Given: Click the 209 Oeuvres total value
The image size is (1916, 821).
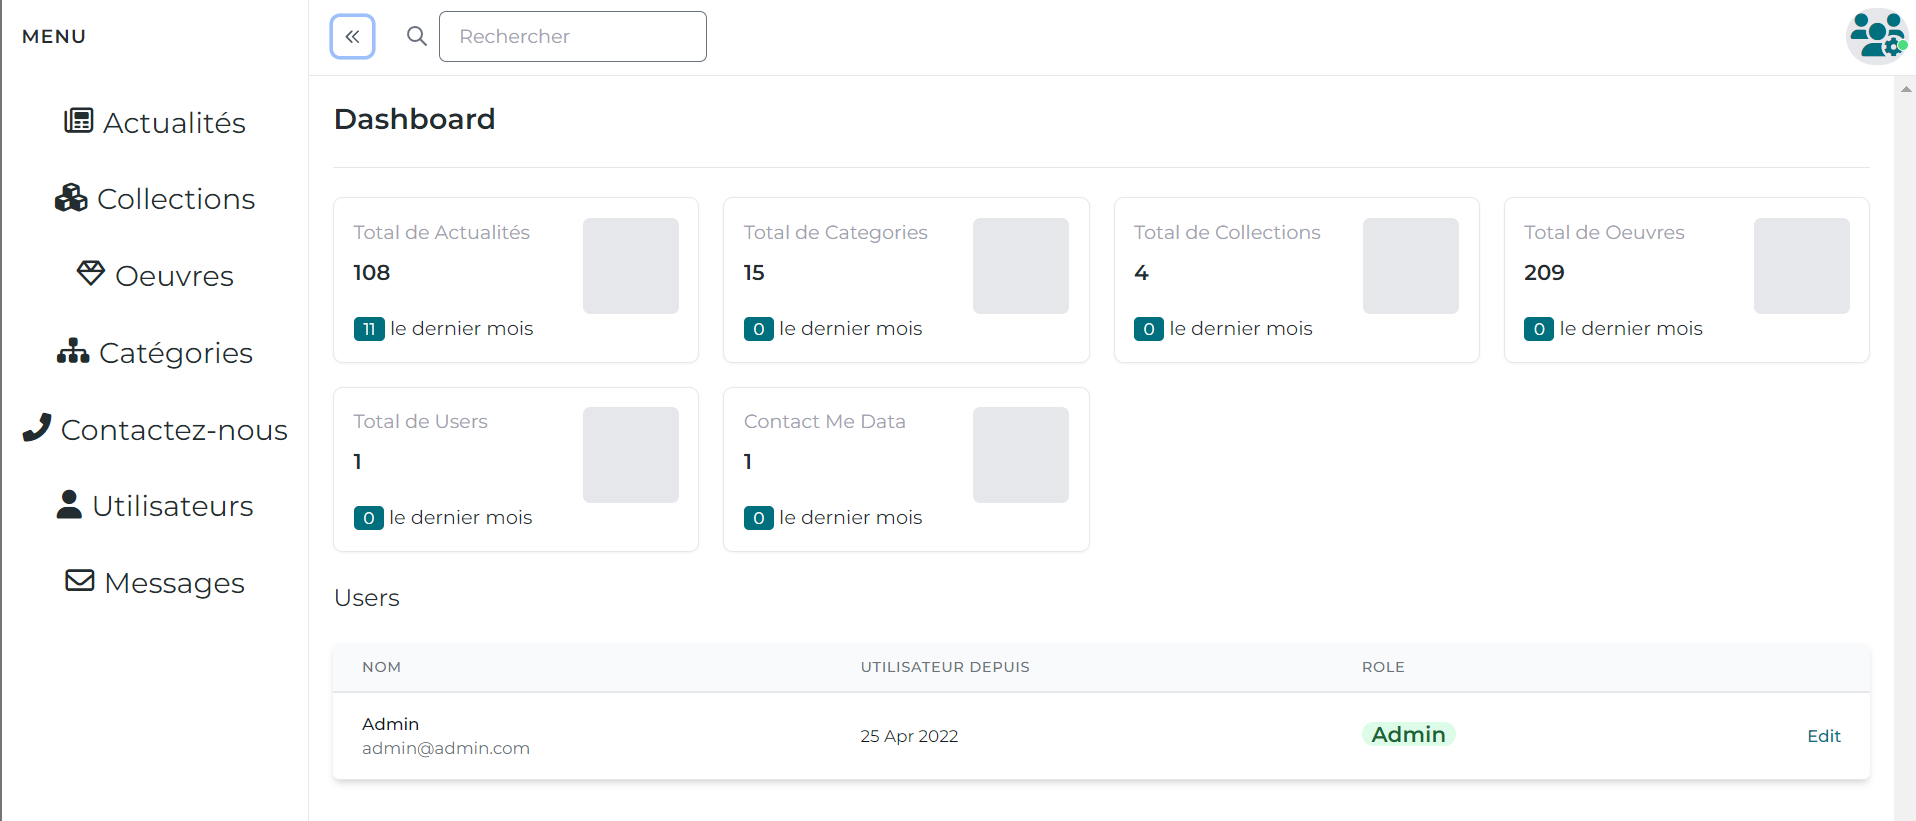Looking at the screenshot, I should pyautogui.click(x=1544, y=272).
